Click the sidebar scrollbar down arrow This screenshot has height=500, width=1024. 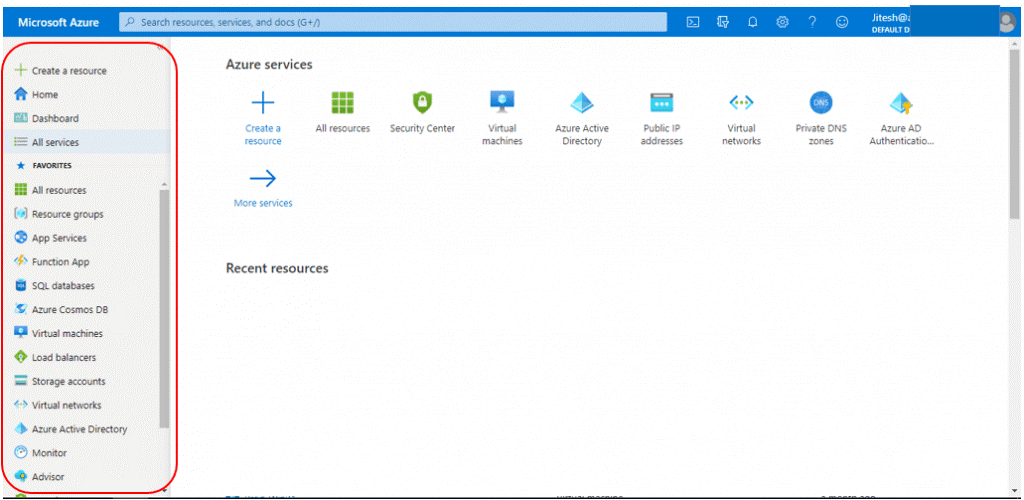pos(164,489)
